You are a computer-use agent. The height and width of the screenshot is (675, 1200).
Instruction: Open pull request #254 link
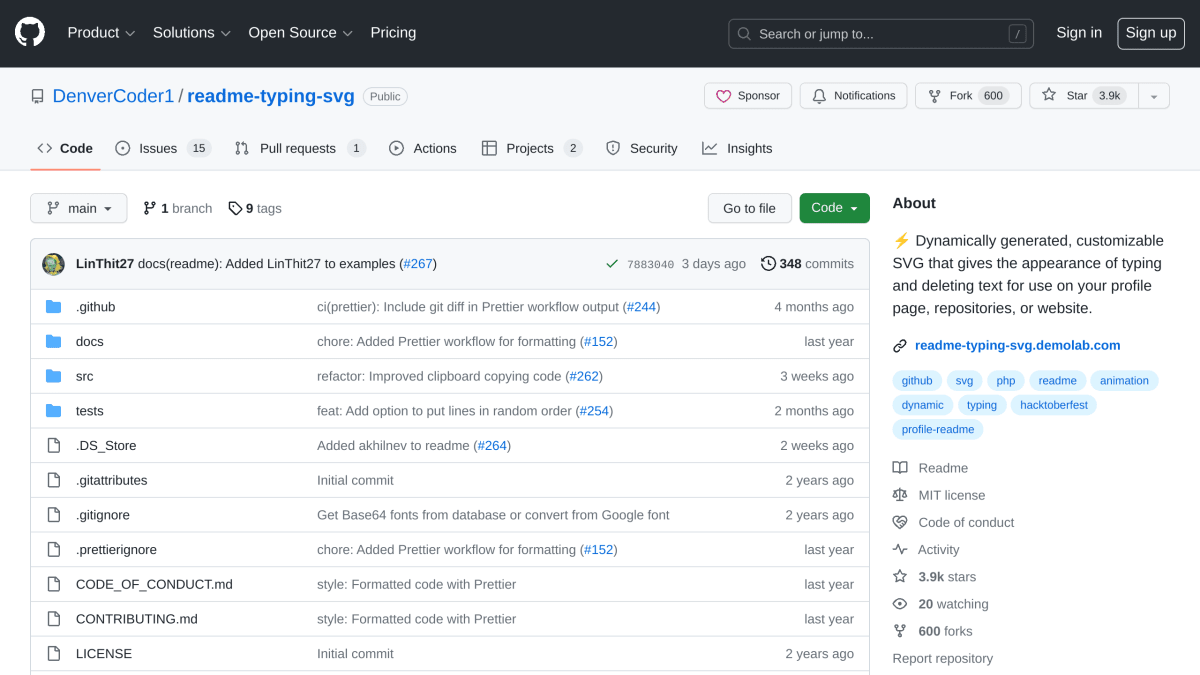(594, 411)
